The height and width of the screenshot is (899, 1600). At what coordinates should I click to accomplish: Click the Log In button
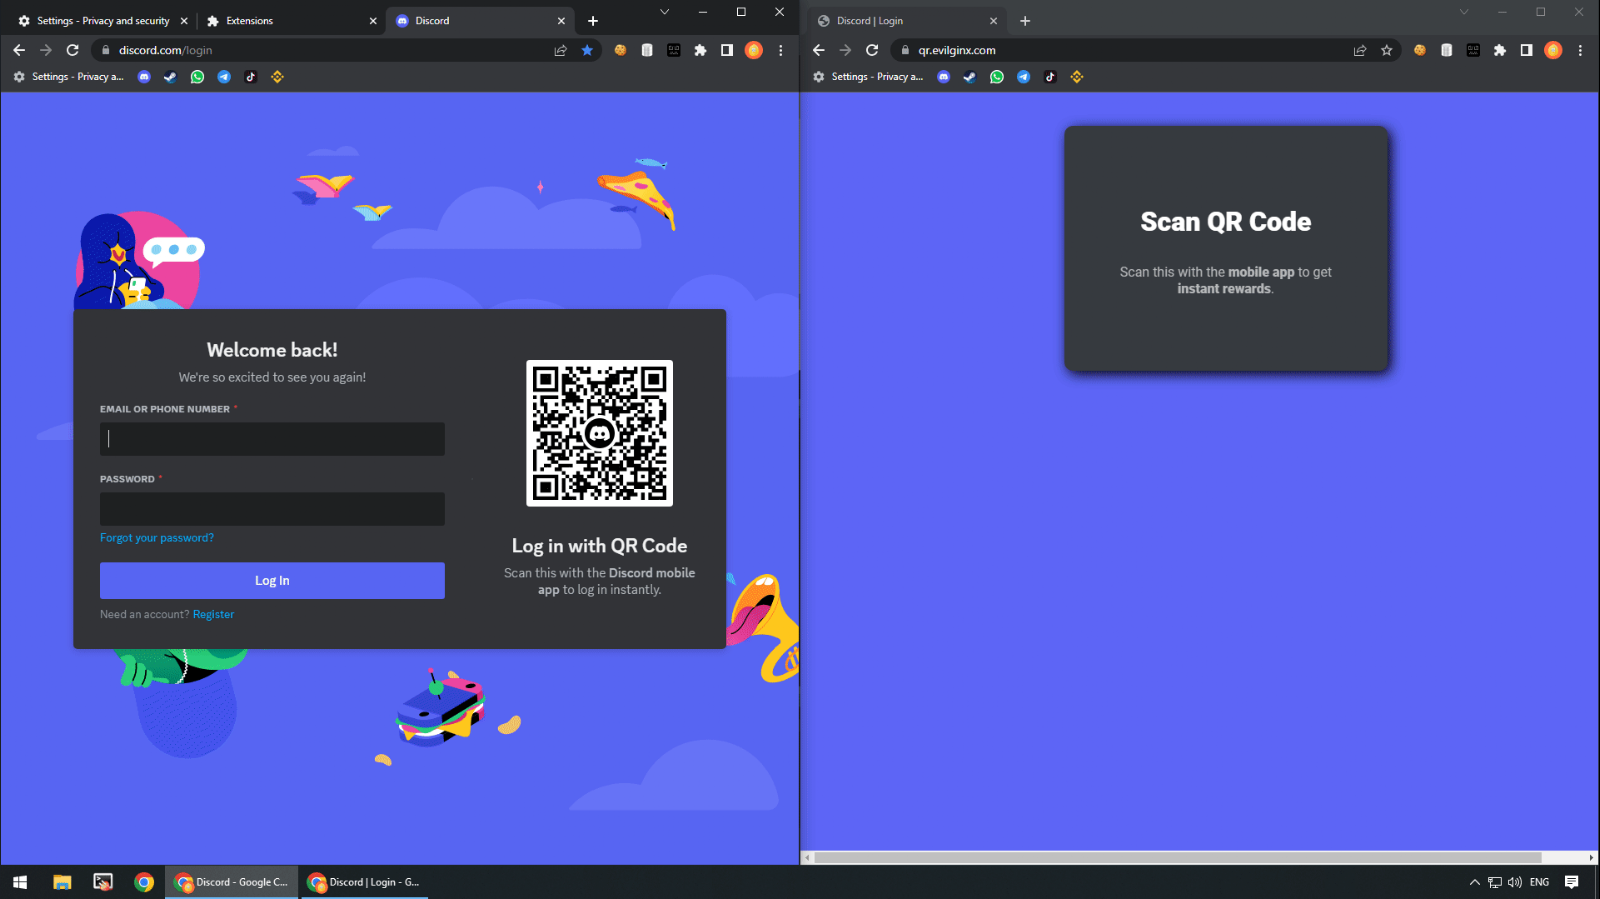[x=272, y=581]
